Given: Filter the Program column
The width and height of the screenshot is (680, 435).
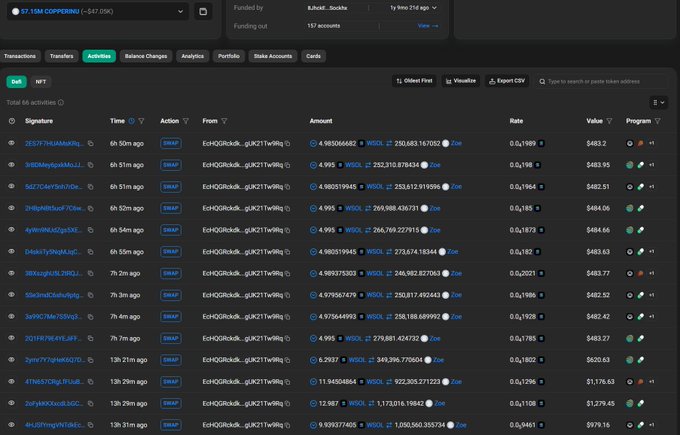Looking at the screenshot, I should click(x=657, y=121).
